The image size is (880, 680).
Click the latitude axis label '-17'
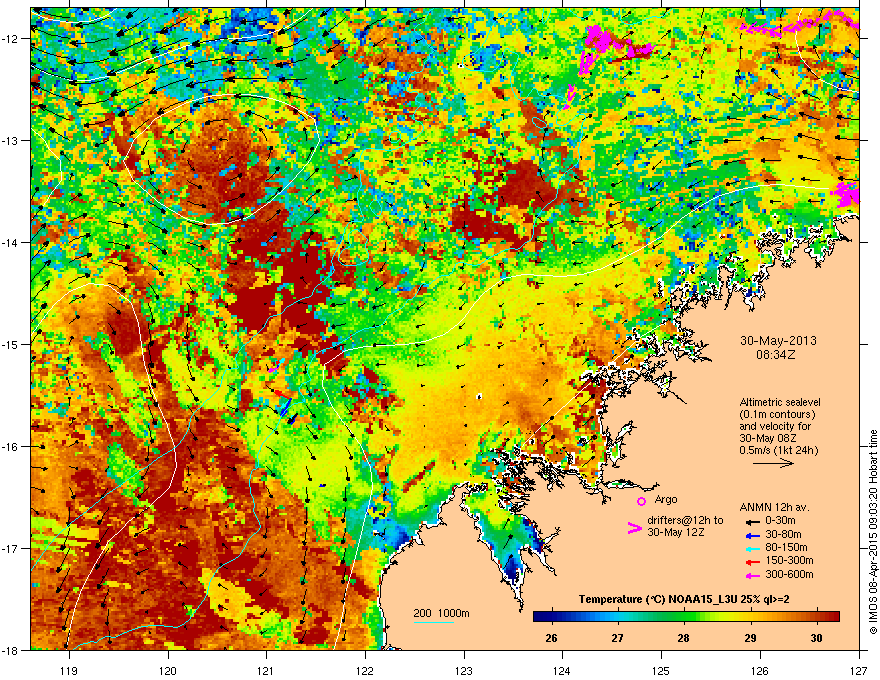pos(11,548)
